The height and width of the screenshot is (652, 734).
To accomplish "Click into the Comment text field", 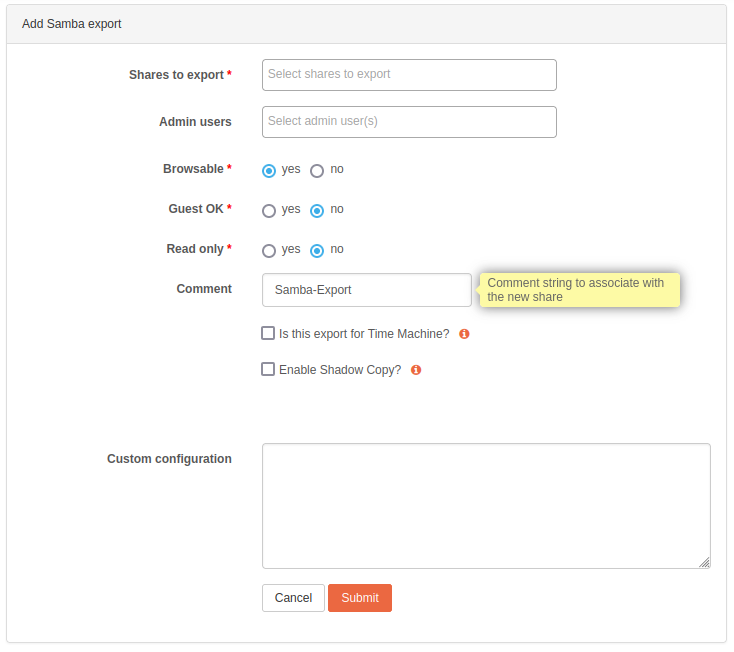I will tap(366, 290).
